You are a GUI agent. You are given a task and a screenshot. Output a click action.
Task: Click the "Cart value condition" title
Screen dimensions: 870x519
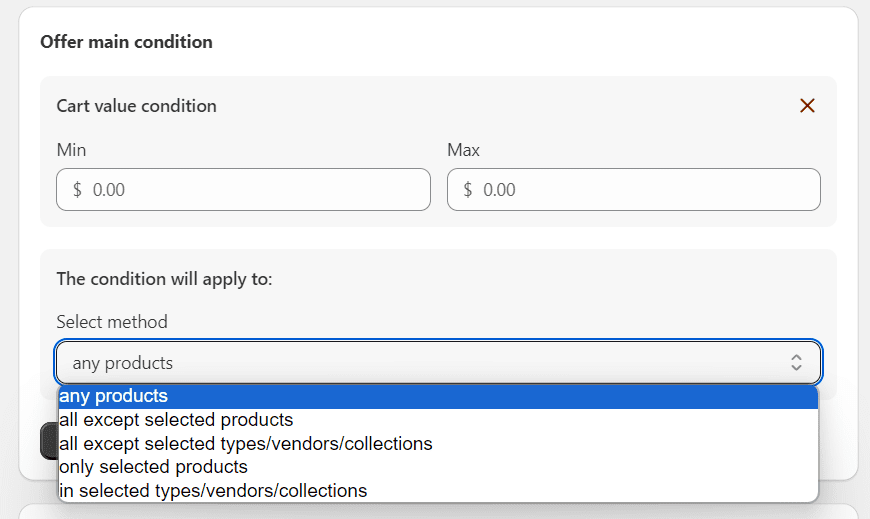[x=136, y=106]
